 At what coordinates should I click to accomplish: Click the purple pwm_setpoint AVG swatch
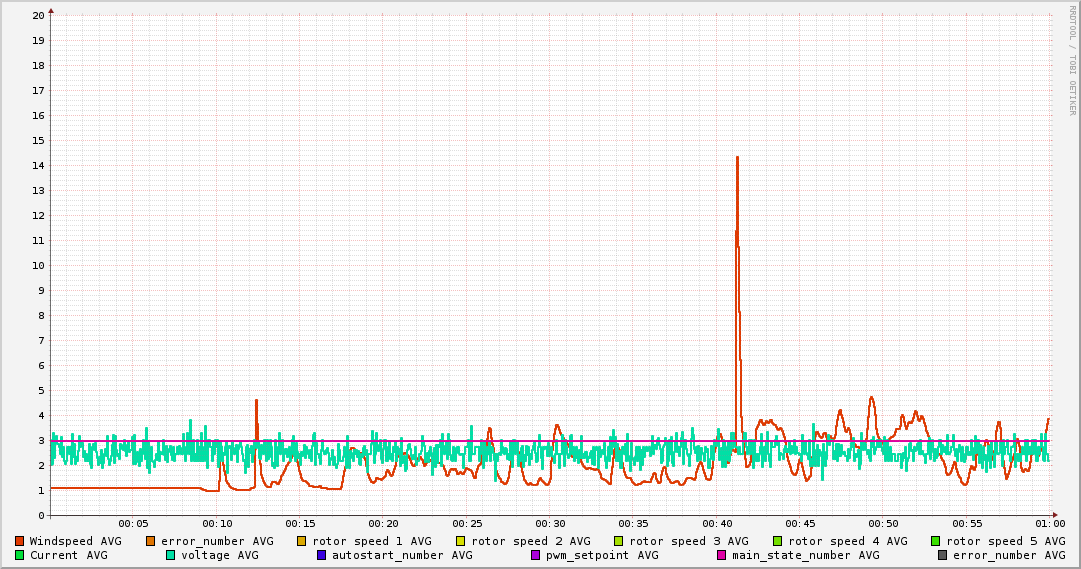click(536, 555)
